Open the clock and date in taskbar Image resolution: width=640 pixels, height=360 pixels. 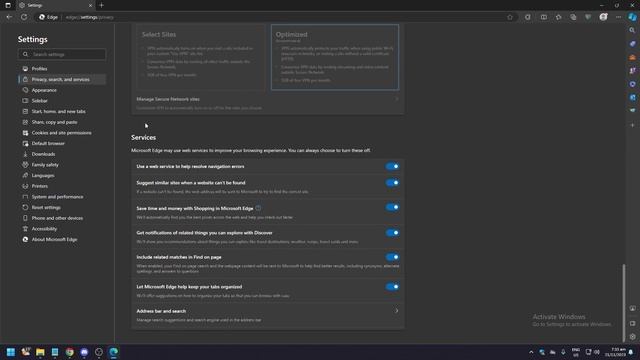click(616, 352)
